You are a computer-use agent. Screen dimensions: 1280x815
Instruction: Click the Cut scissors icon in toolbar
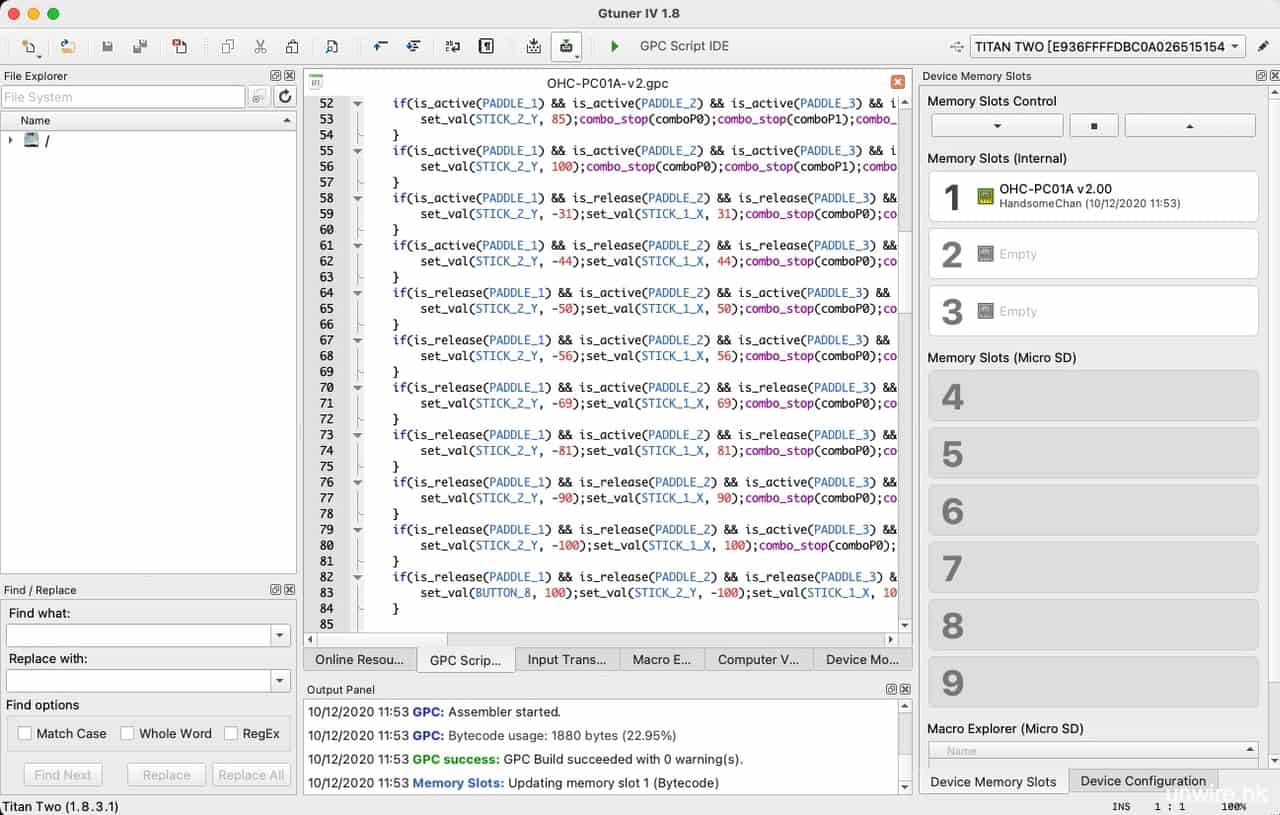[x=260, y=46]
